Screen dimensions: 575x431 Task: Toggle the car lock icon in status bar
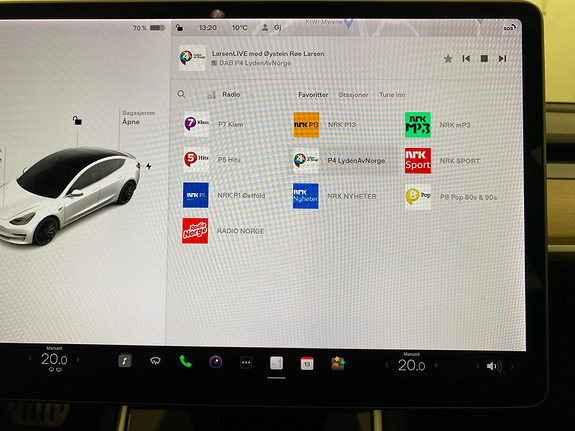(x=179, y=28)
